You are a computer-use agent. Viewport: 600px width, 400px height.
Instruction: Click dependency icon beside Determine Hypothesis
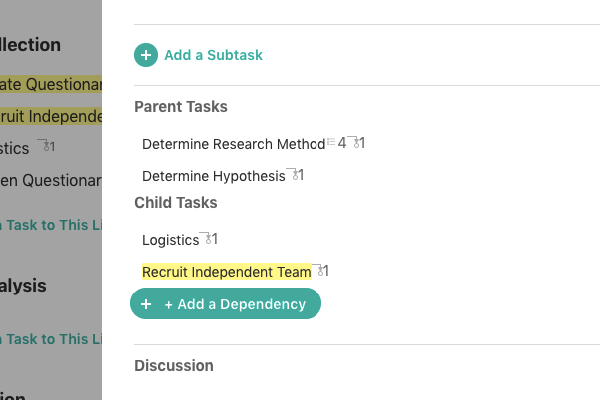295,175
